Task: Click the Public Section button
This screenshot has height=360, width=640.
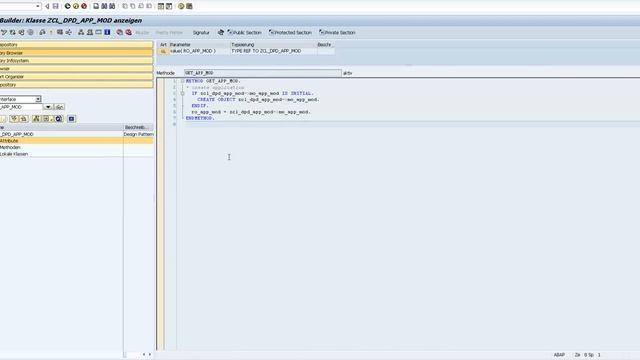Action: point(244,32)
